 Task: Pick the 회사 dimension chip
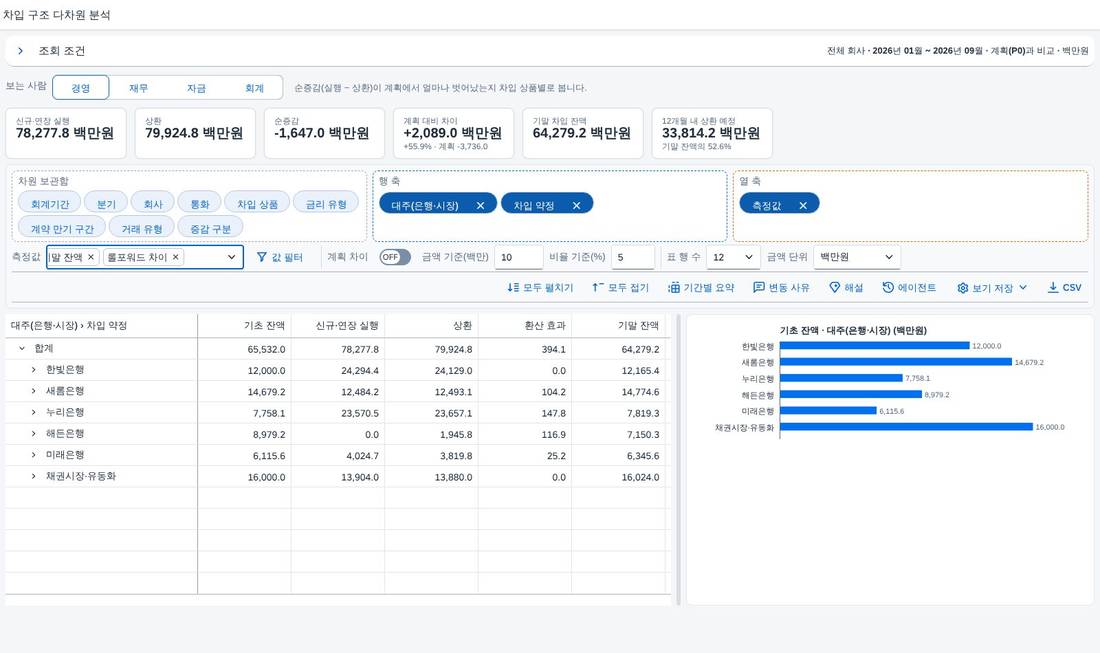(153, 204)
